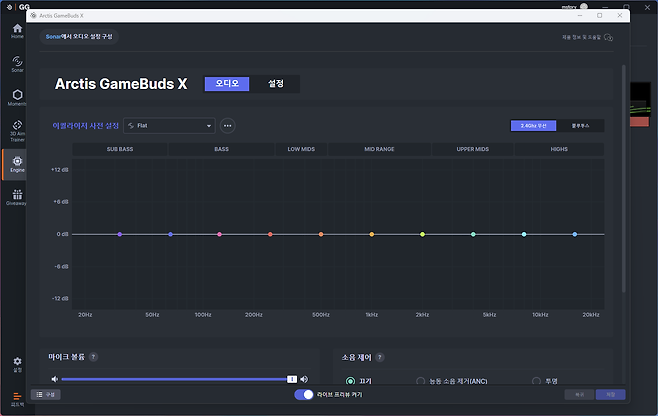Screen dimensions: 658x416
Task: Toggle the 라이브 프리뷰 switch
Action: pos(304,395)
